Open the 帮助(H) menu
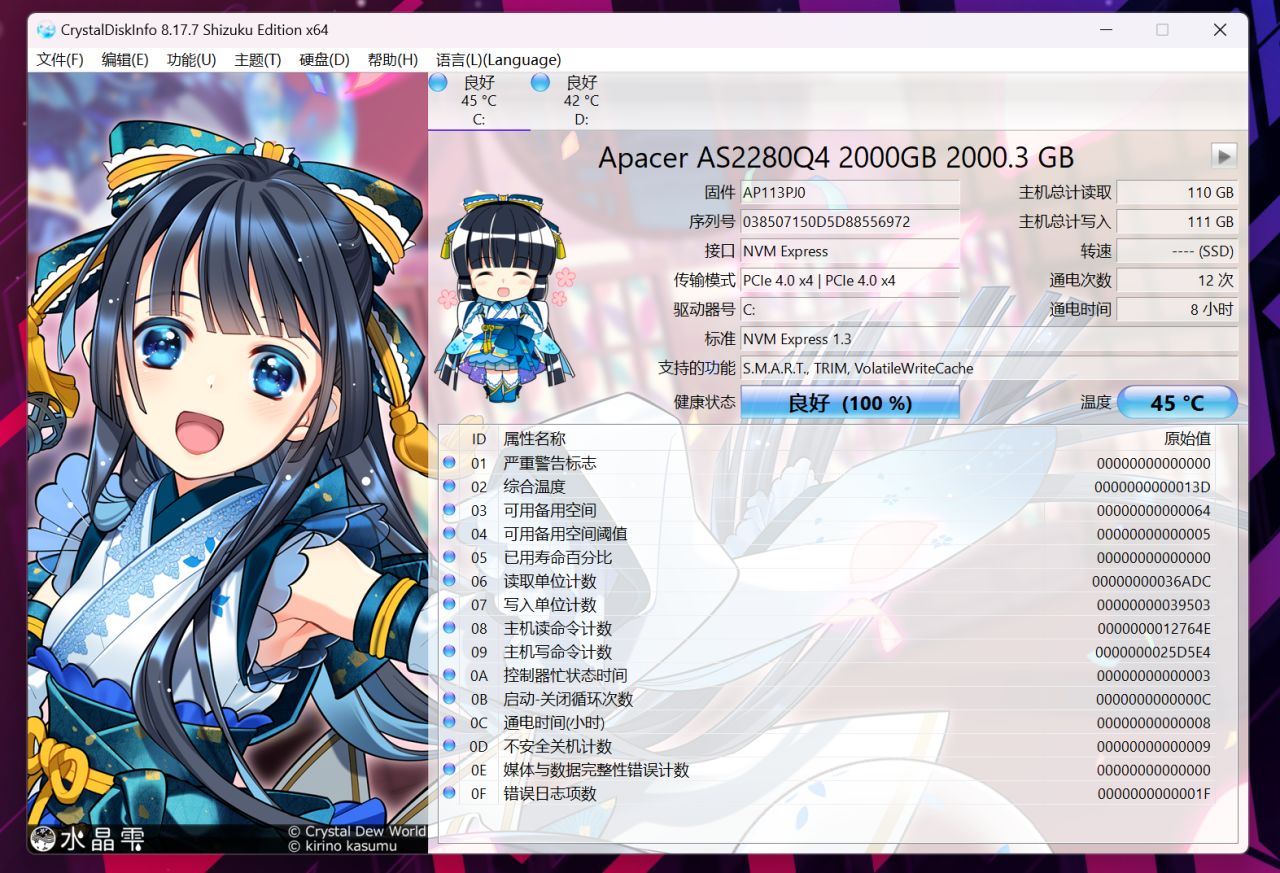The image size is (1280, 873). coord(393,60)
